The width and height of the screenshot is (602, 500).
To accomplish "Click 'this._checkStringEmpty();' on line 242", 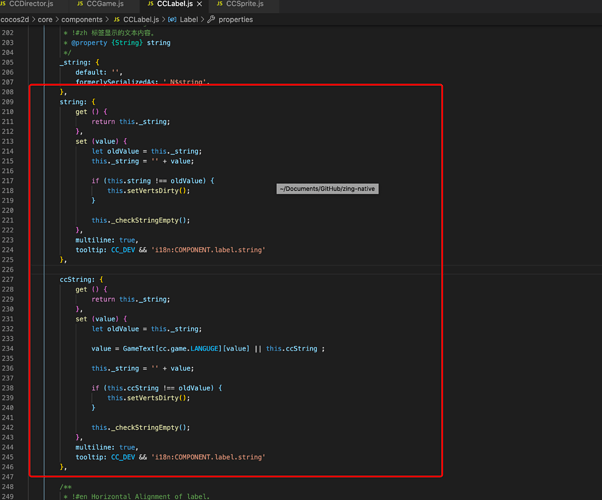I will 141,428.
